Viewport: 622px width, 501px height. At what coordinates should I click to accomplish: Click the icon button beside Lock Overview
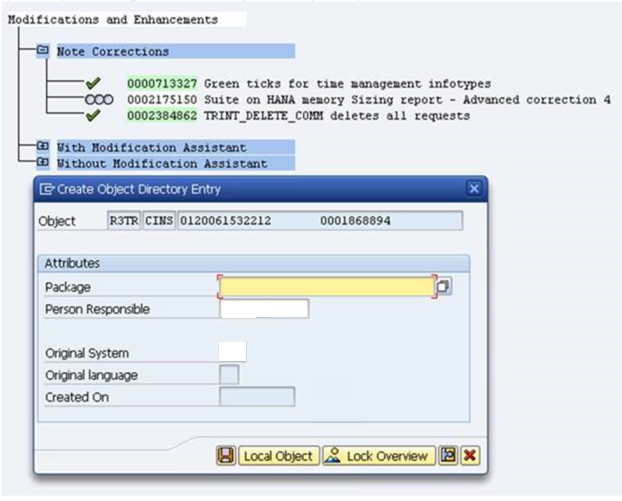pyautogui.click(x=448, y=455)
